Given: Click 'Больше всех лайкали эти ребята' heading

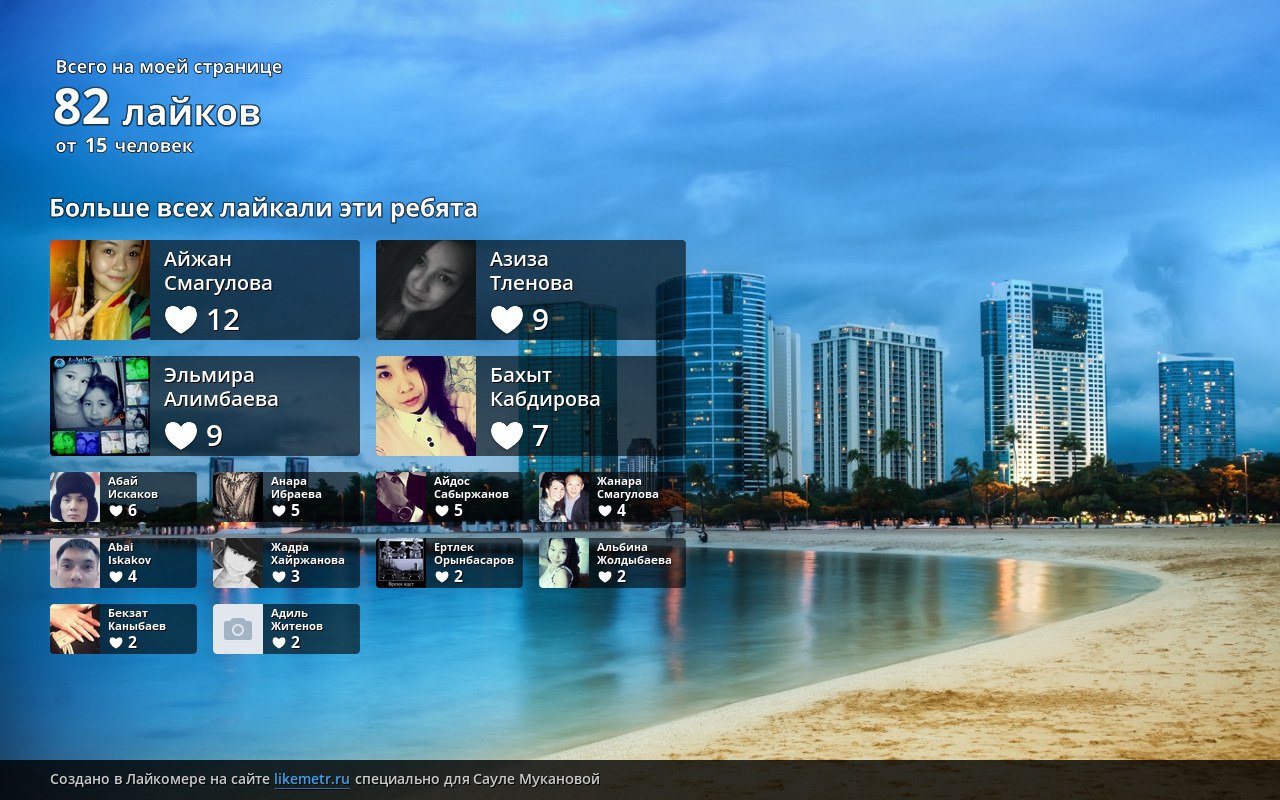Looking at the screenshot, I should pyautogui.click(x=264, y=208).
